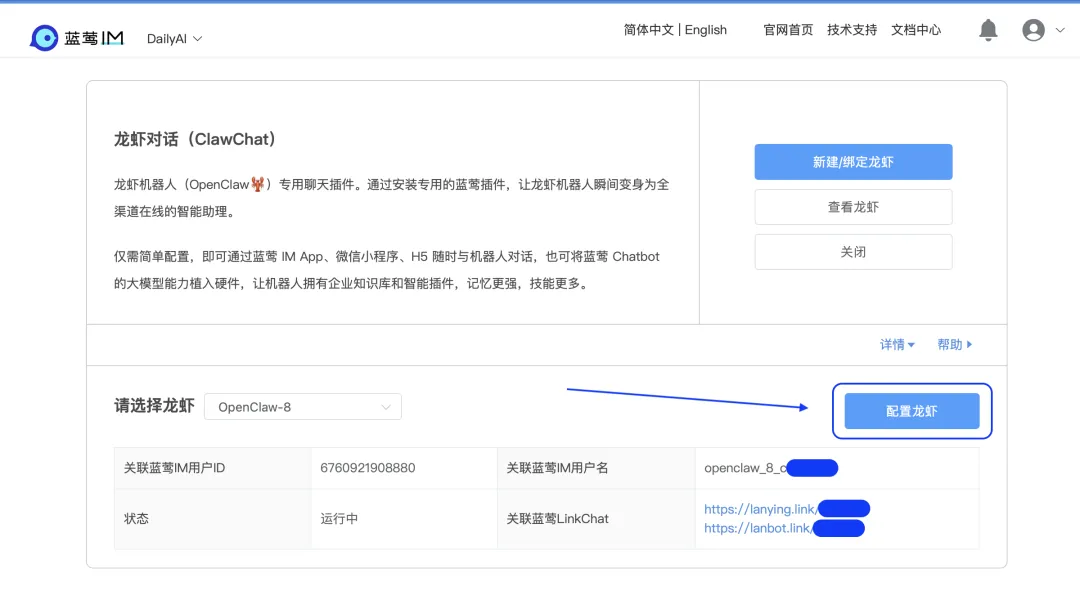Open the OpenClaw-8 lobster selection dropdown
1080x591 pixels.
coord(302,406)
